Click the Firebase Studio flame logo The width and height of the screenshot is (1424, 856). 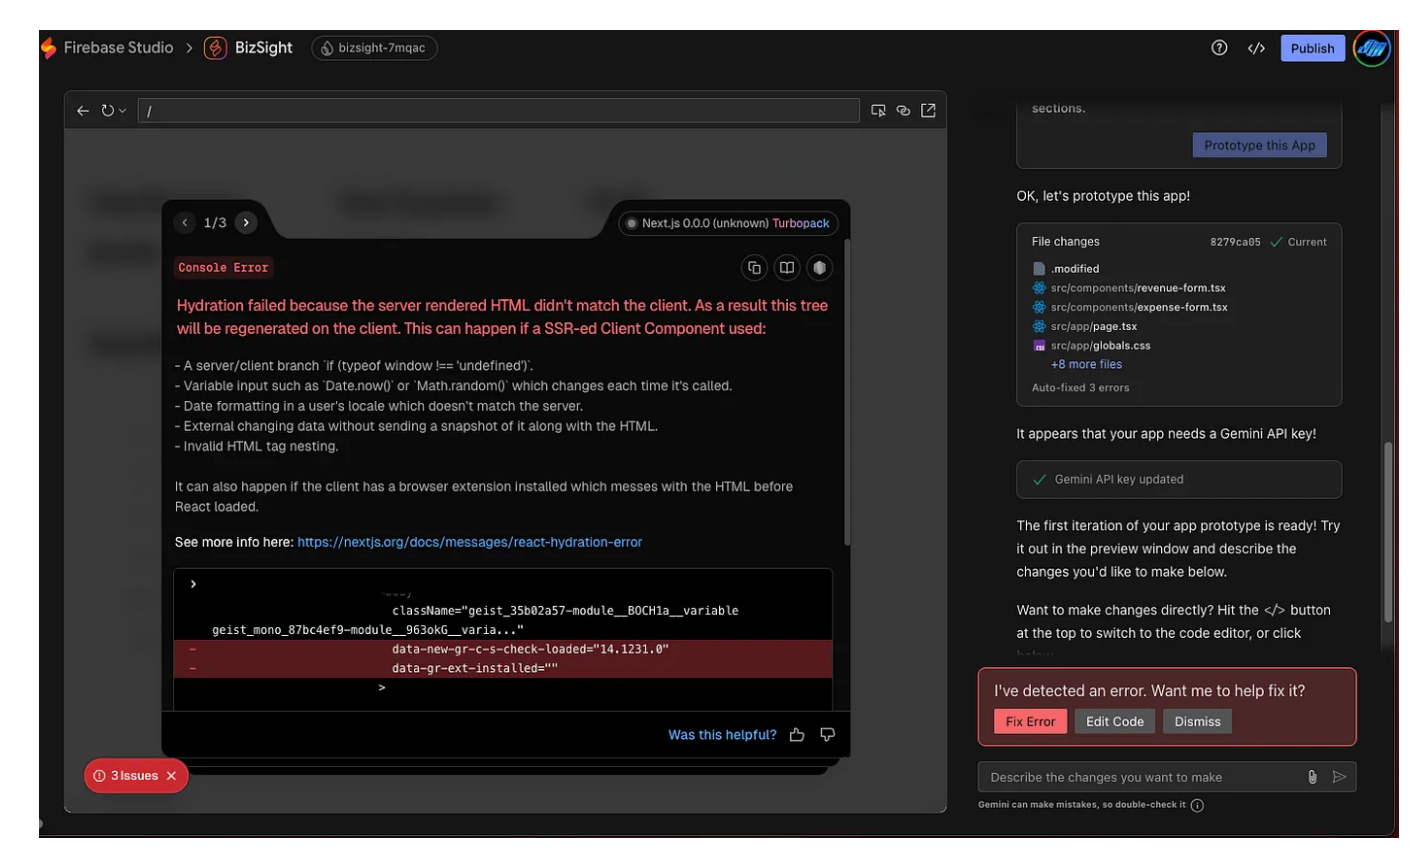pos(48,48)
